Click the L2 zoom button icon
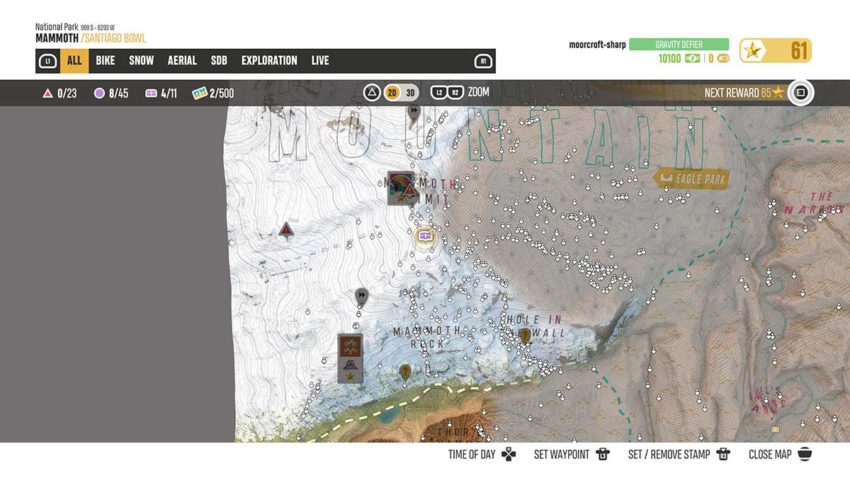Image resolution: width=850 pixels, height=478 pixels. pos(439,93)
